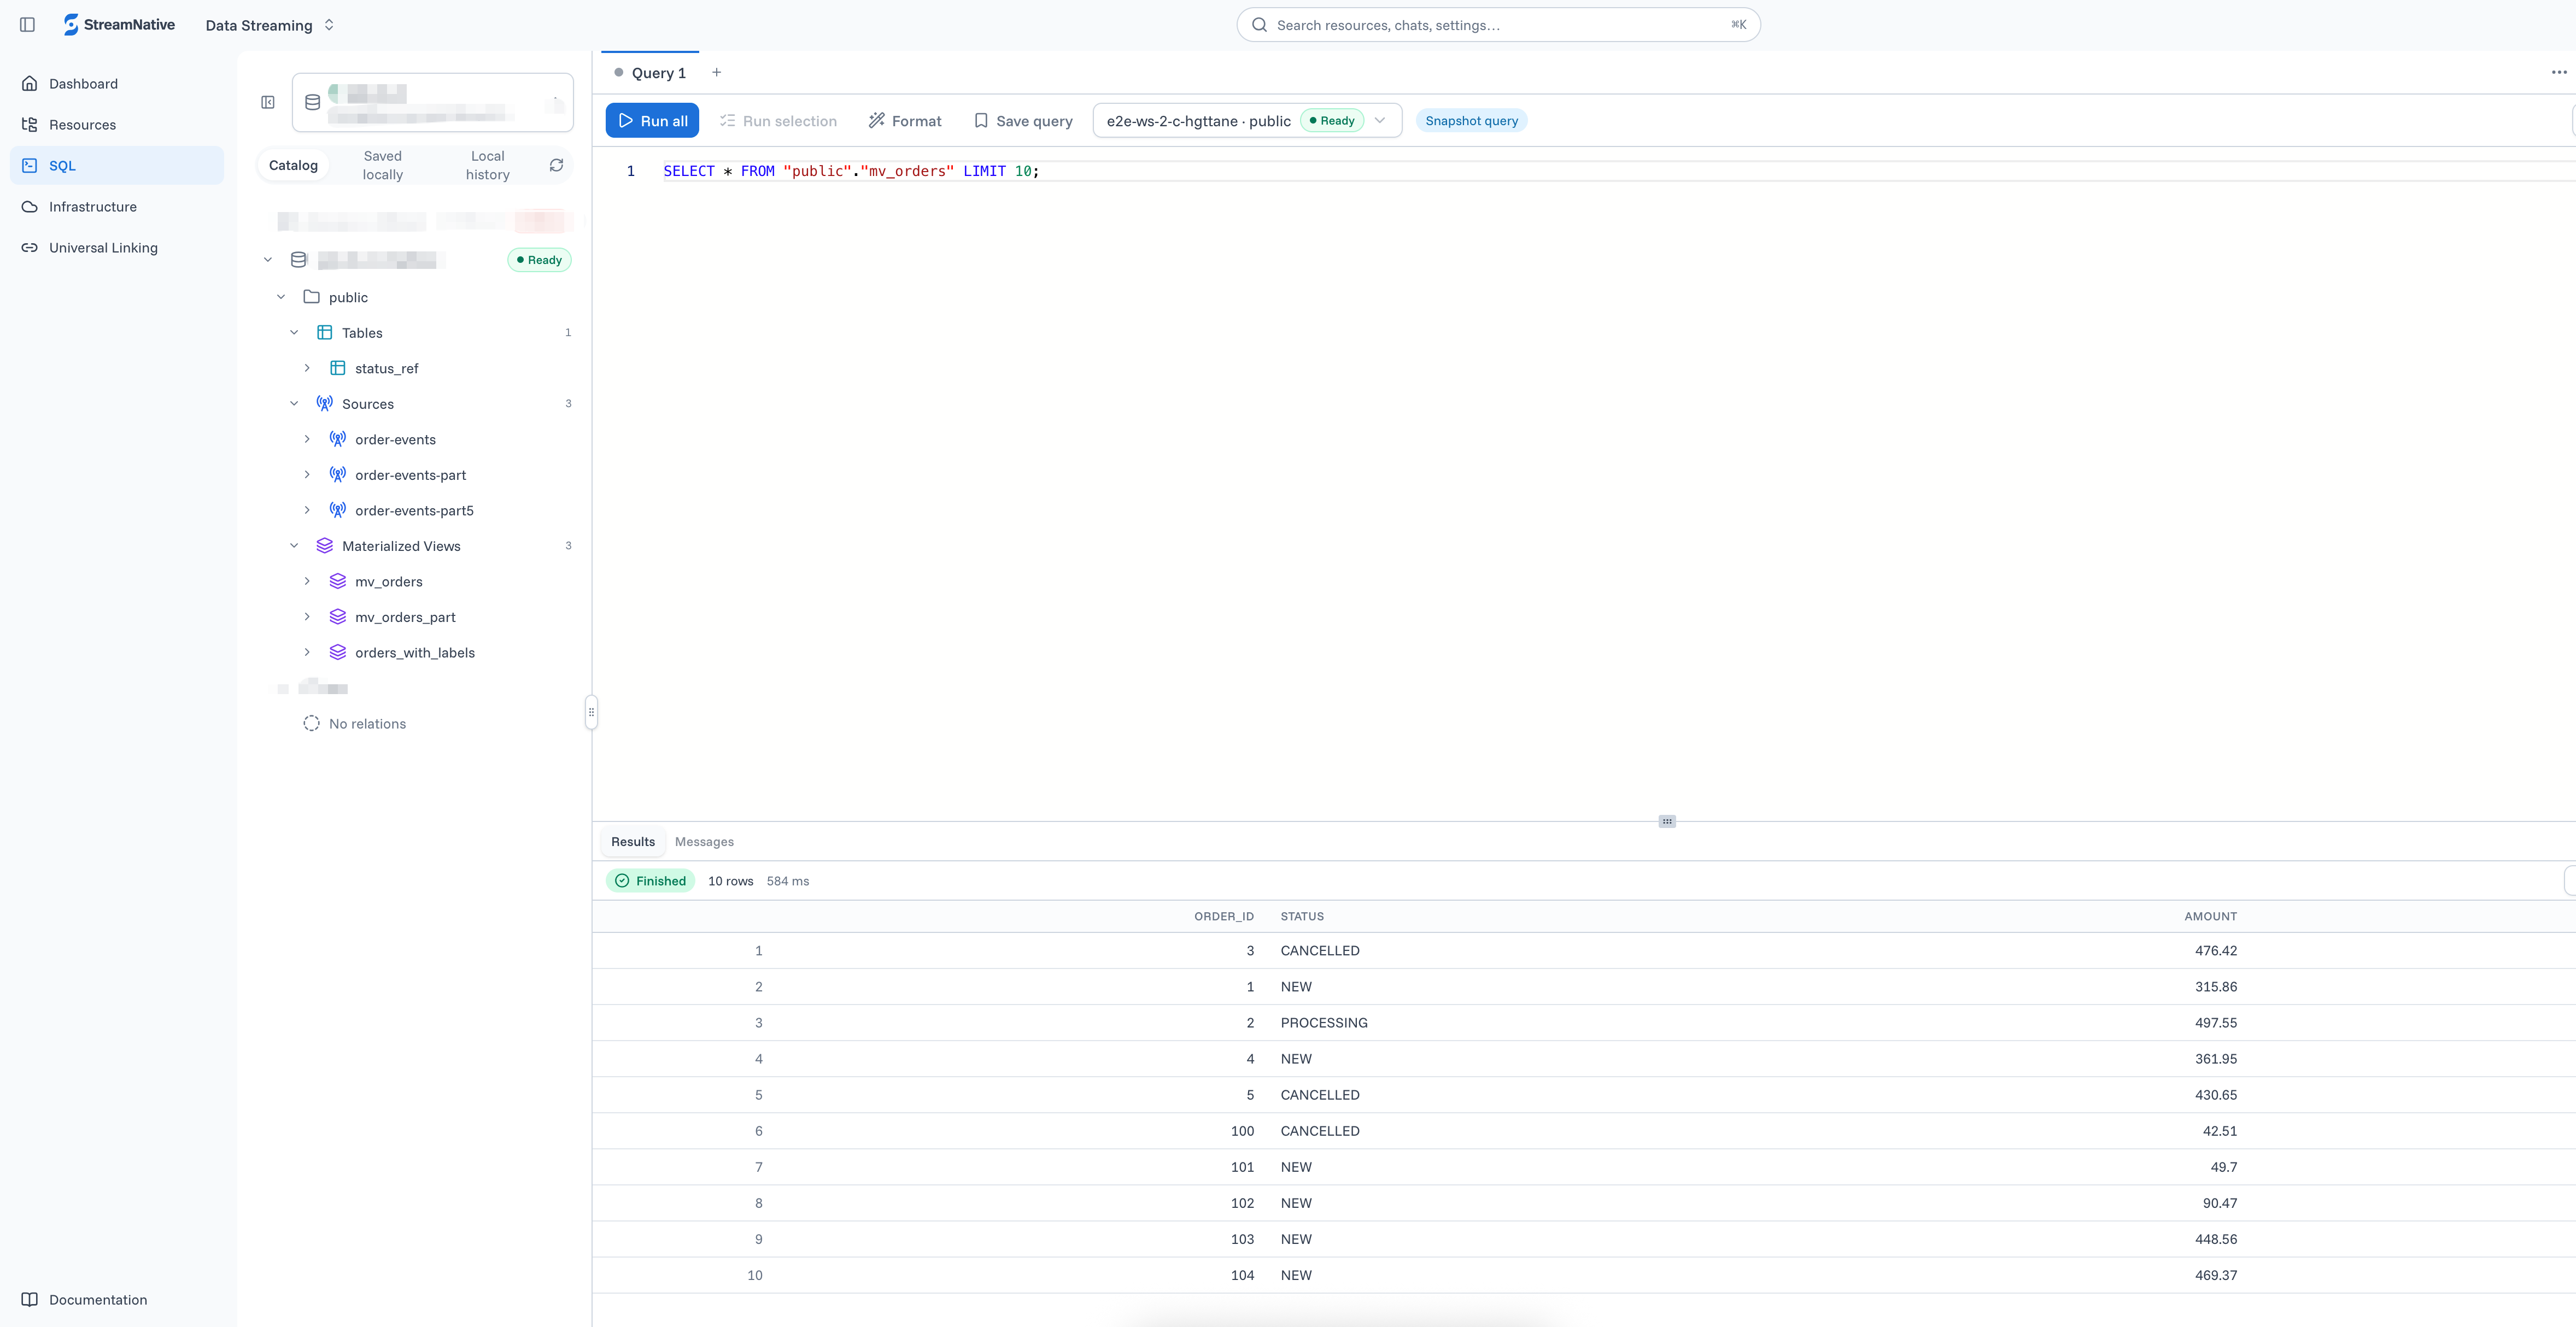Click the public folder icon

click(x=311, y=297)
